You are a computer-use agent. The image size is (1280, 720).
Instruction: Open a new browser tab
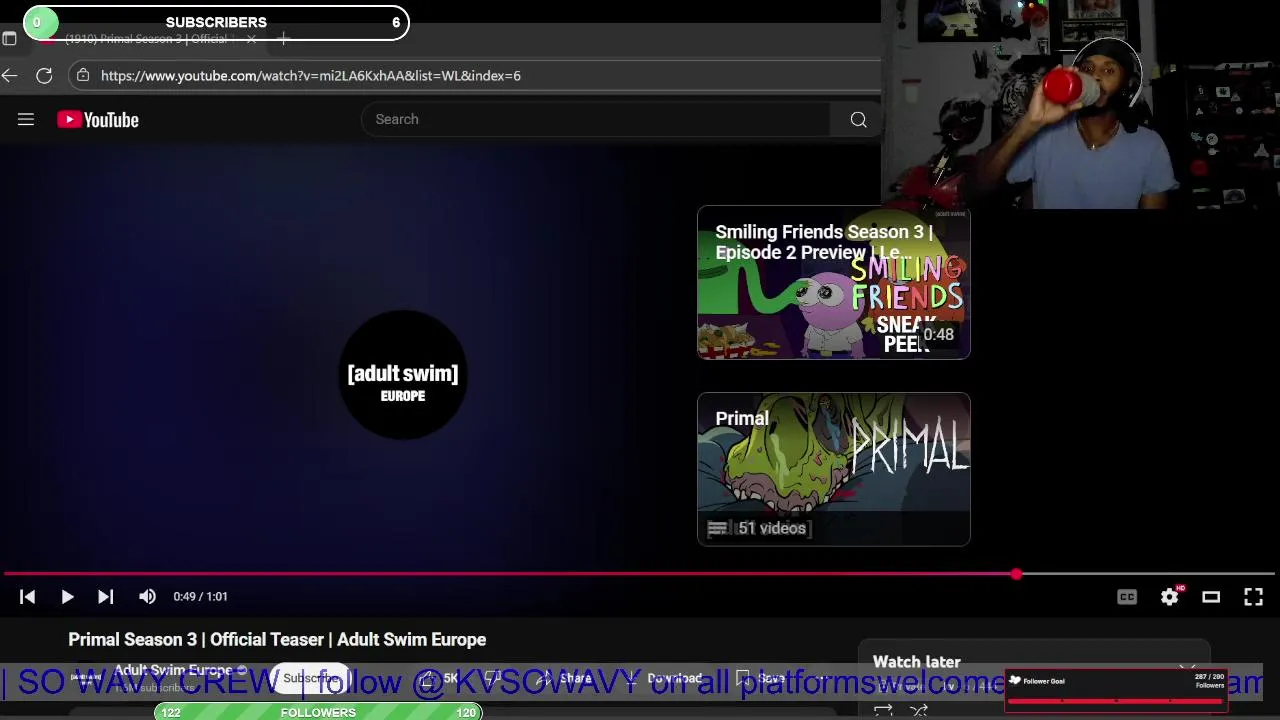[x=284, y=39]
